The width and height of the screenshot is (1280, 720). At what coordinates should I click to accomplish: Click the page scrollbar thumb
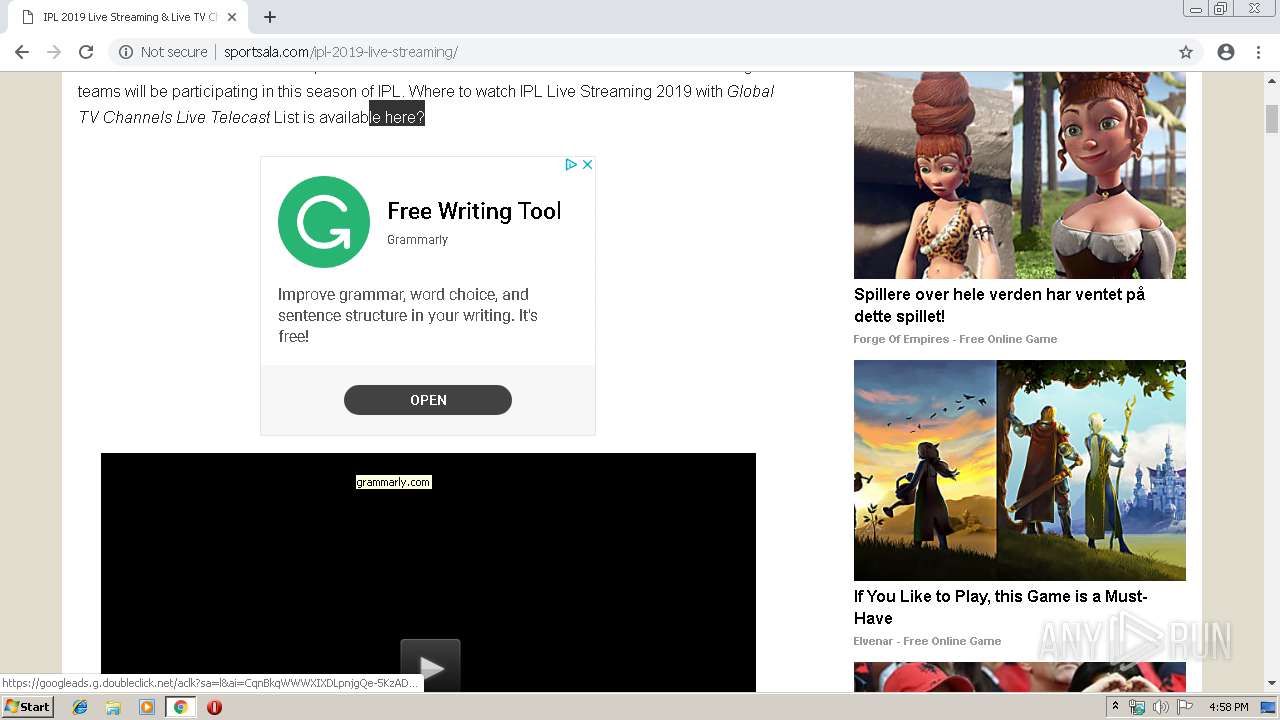[x=1272, y=118]
